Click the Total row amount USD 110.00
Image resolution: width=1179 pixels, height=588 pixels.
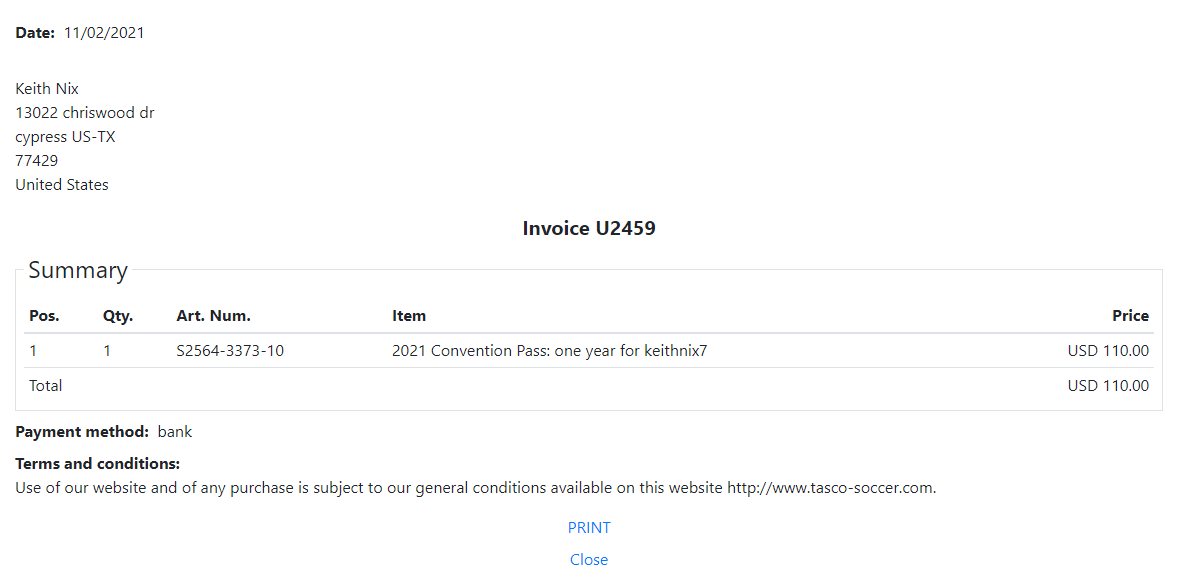coord(1108,386)
